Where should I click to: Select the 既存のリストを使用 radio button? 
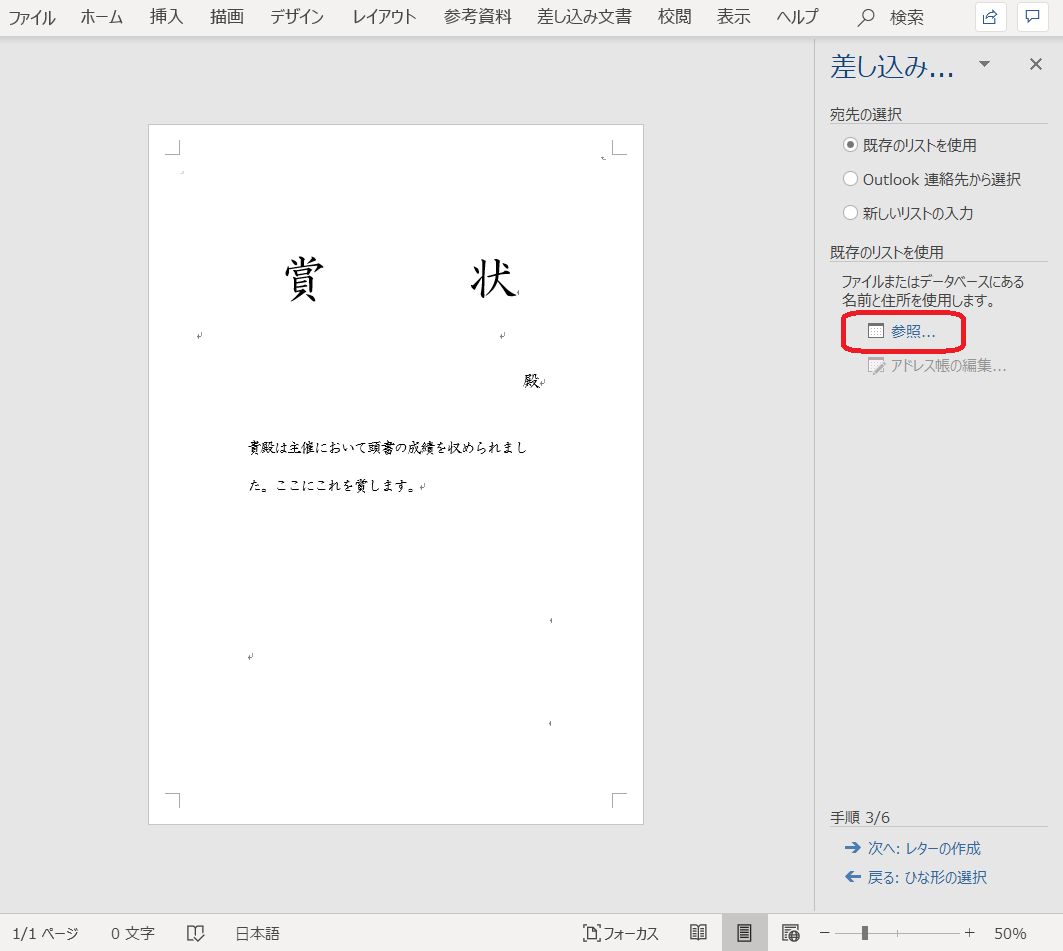(851, 145)
